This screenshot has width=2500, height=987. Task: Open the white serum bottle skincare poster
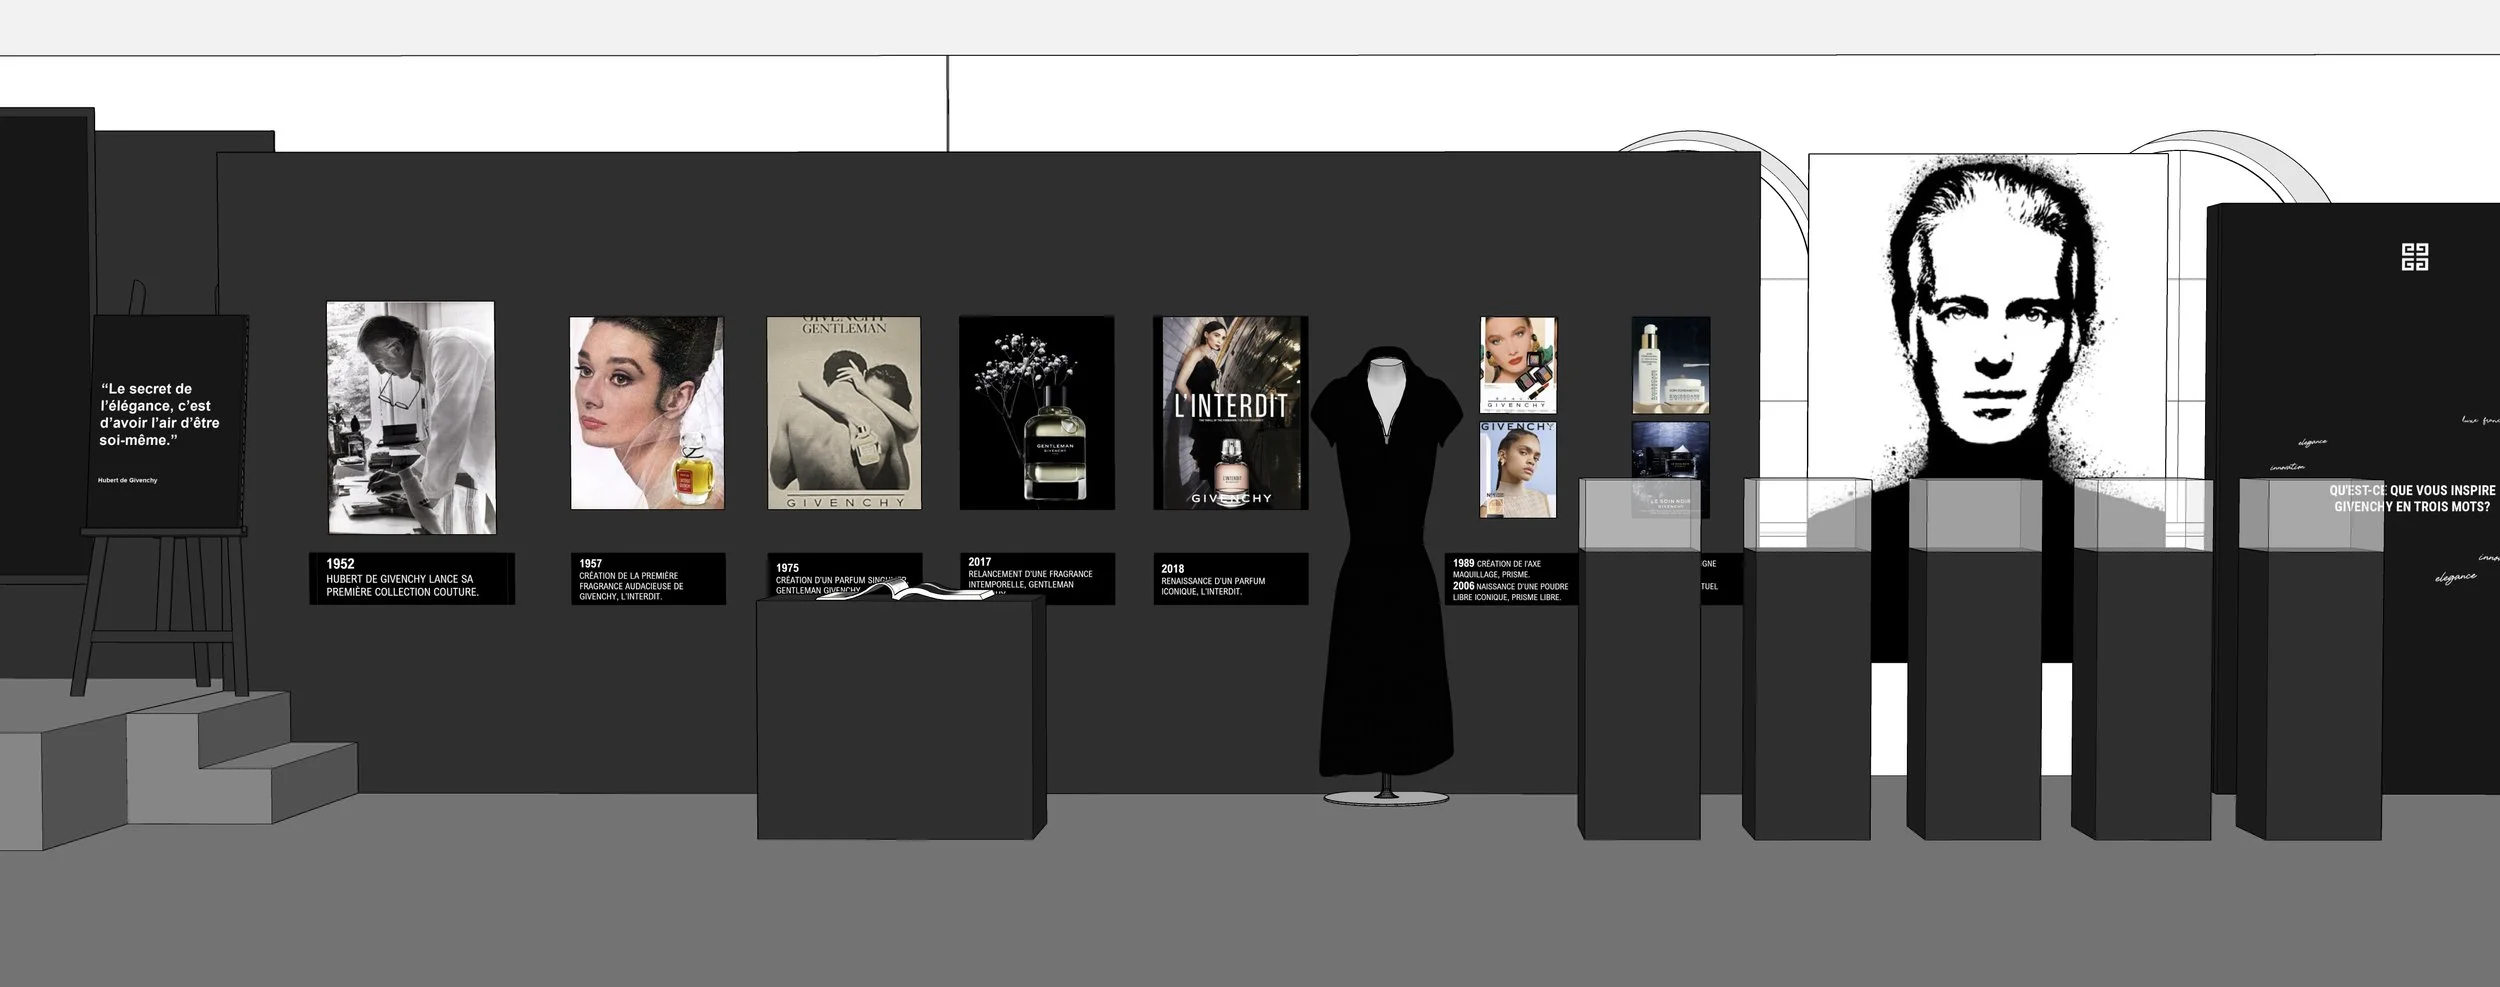1671,365
